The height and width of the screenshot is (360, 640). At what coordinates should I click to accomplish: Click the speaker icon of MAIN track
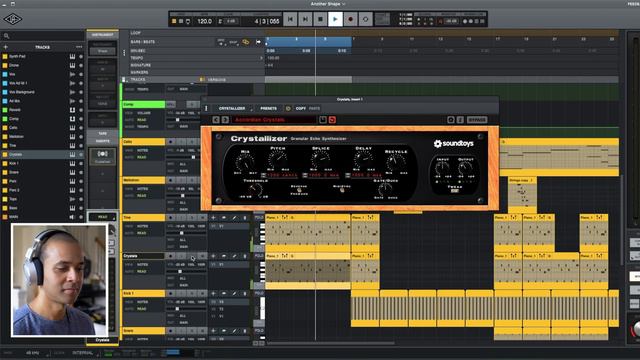pyautogui.click(x=72, y=217)
